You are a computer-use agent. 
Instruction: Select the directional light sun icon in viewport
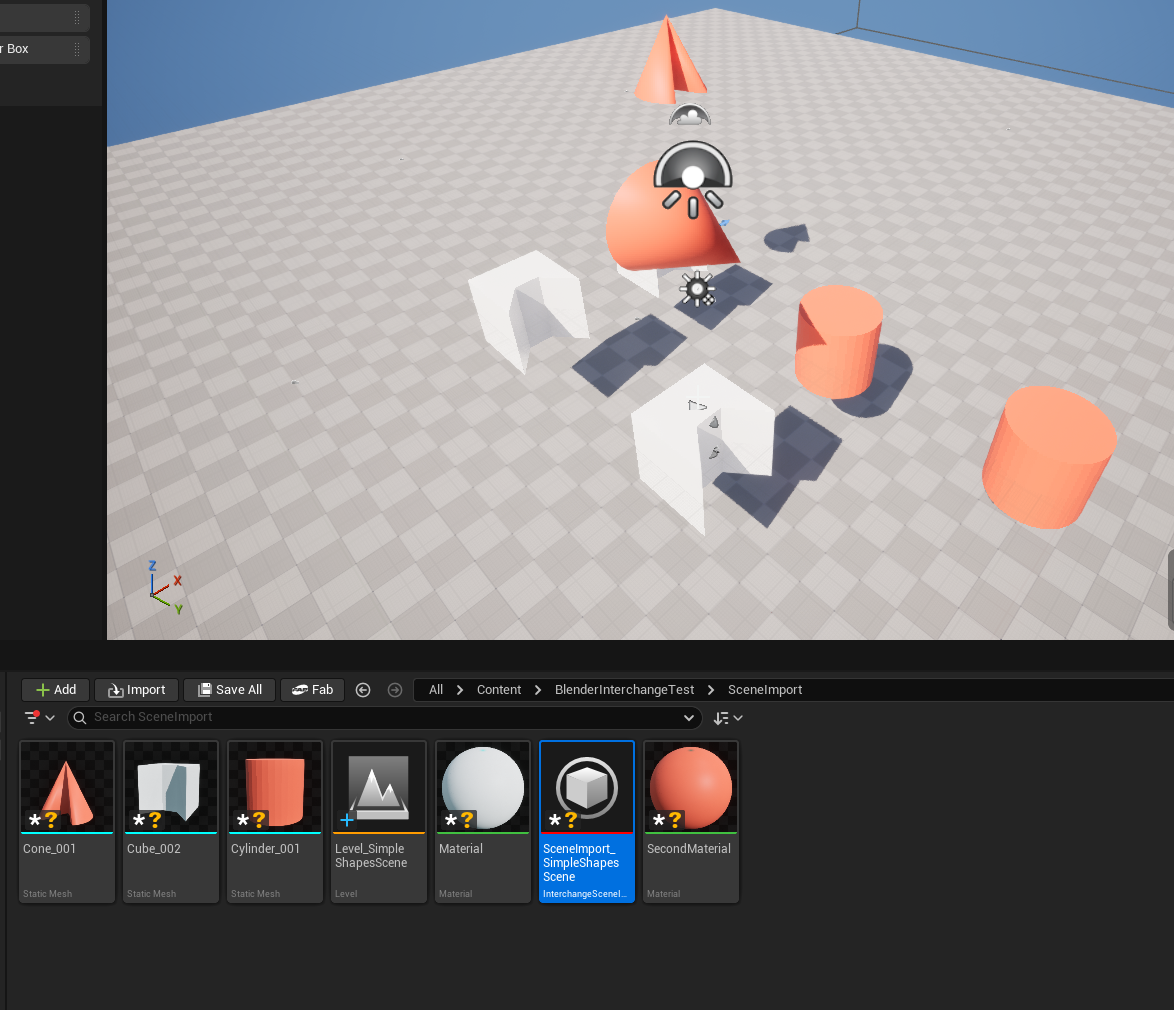point(696,289)
